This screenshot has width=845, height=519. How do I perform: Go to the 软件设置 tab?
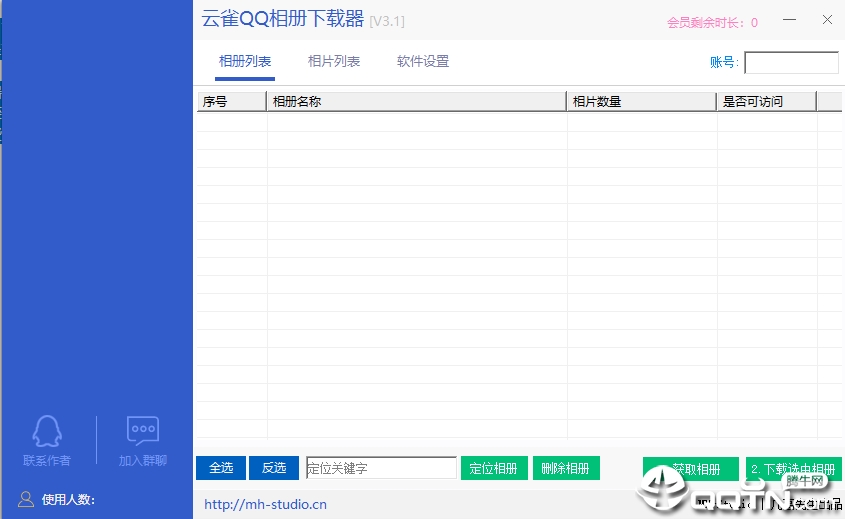coord(423,61)
